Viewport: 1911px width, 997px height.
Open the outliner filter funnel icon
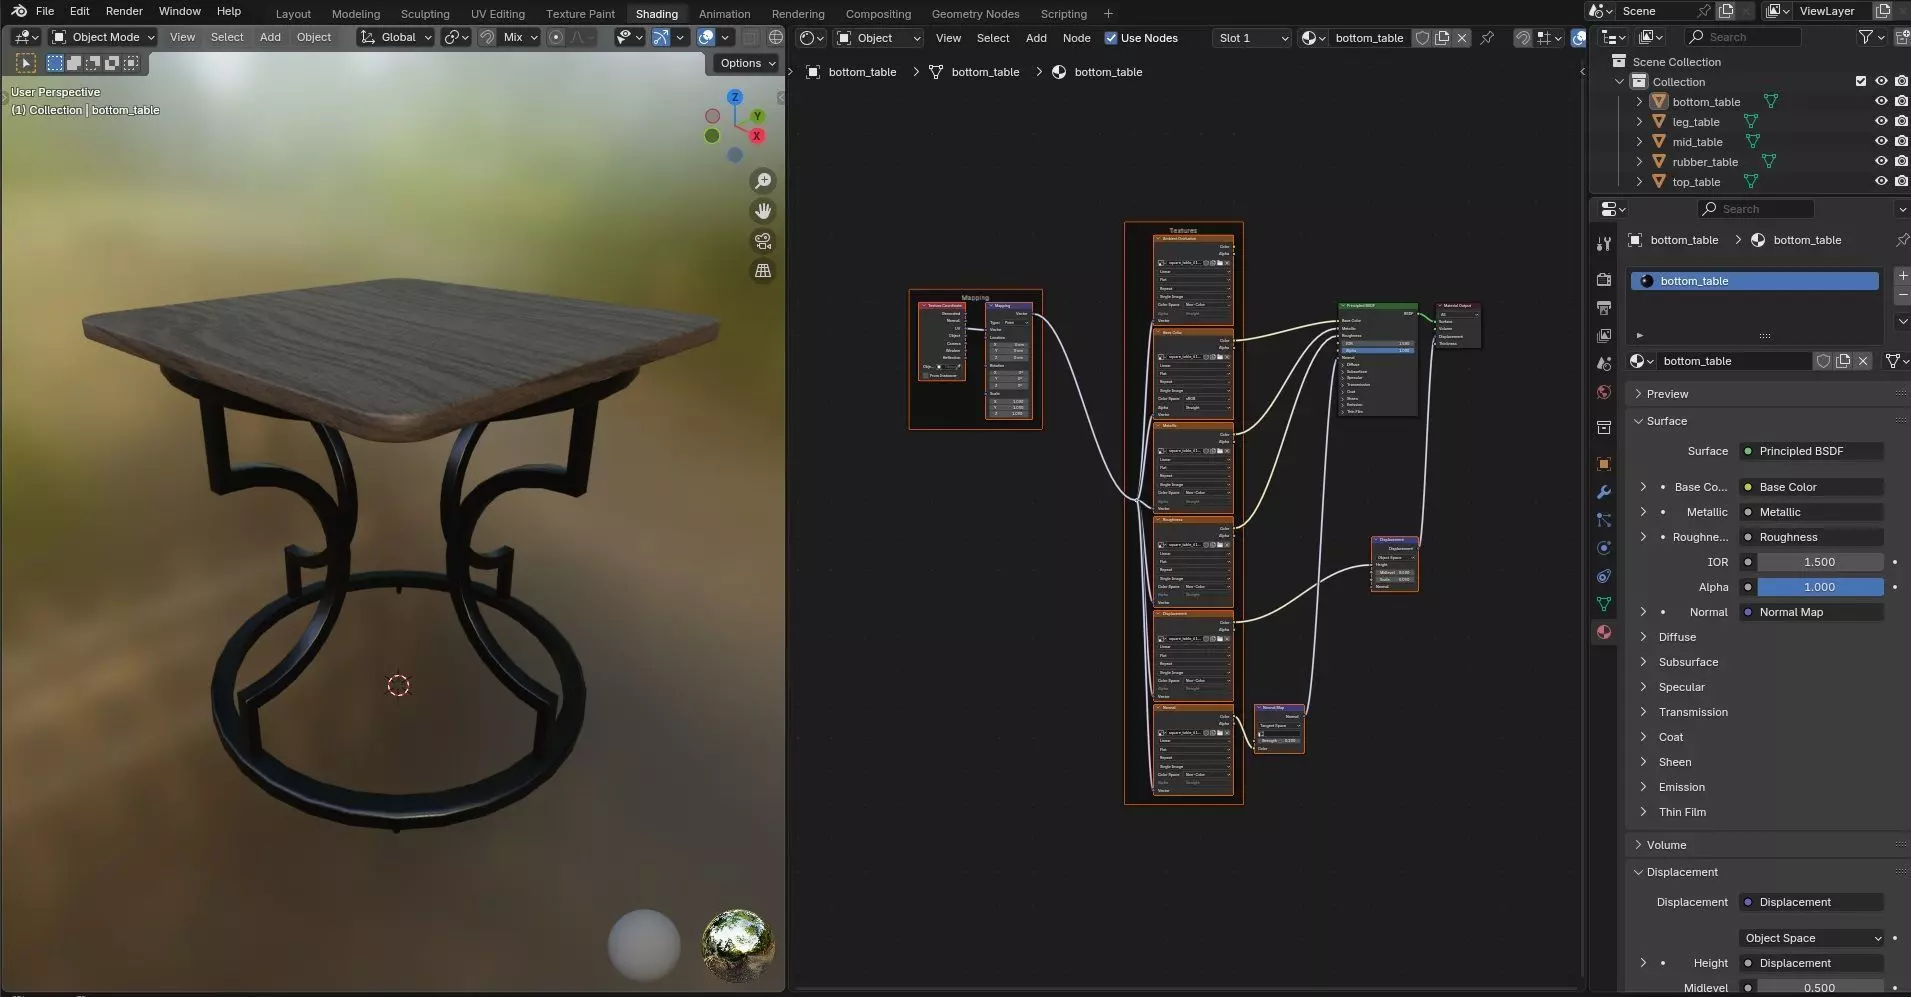tap(1866, 37)
